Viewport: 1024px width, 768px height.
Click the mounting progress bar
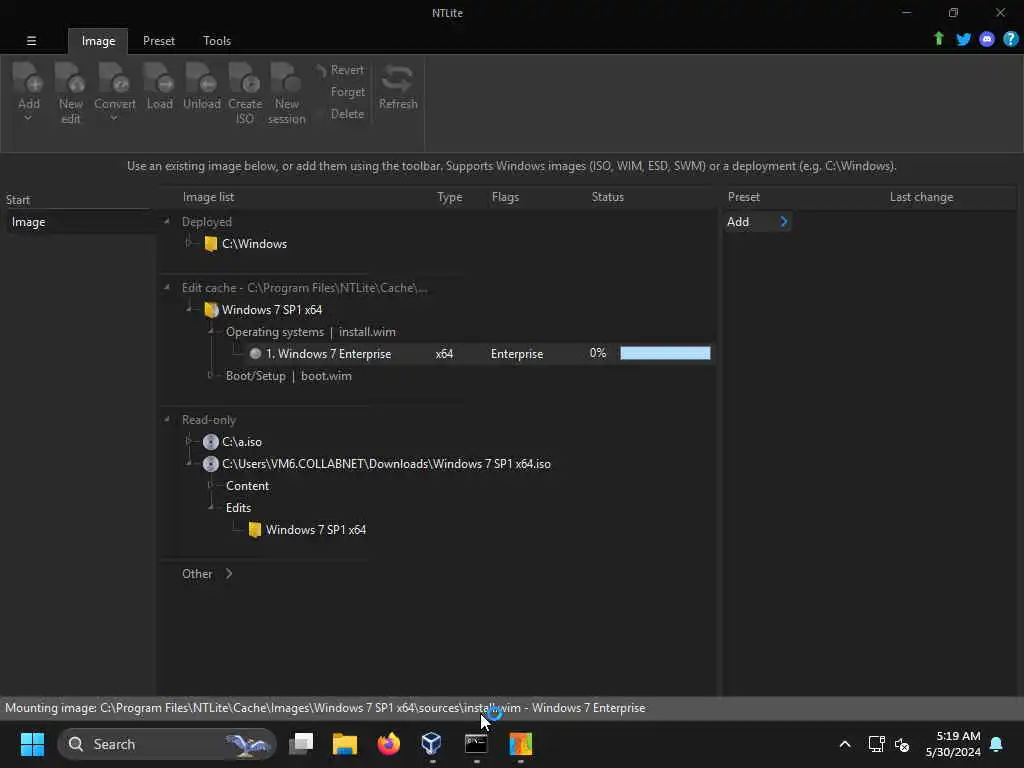click(x=665, y=353)
